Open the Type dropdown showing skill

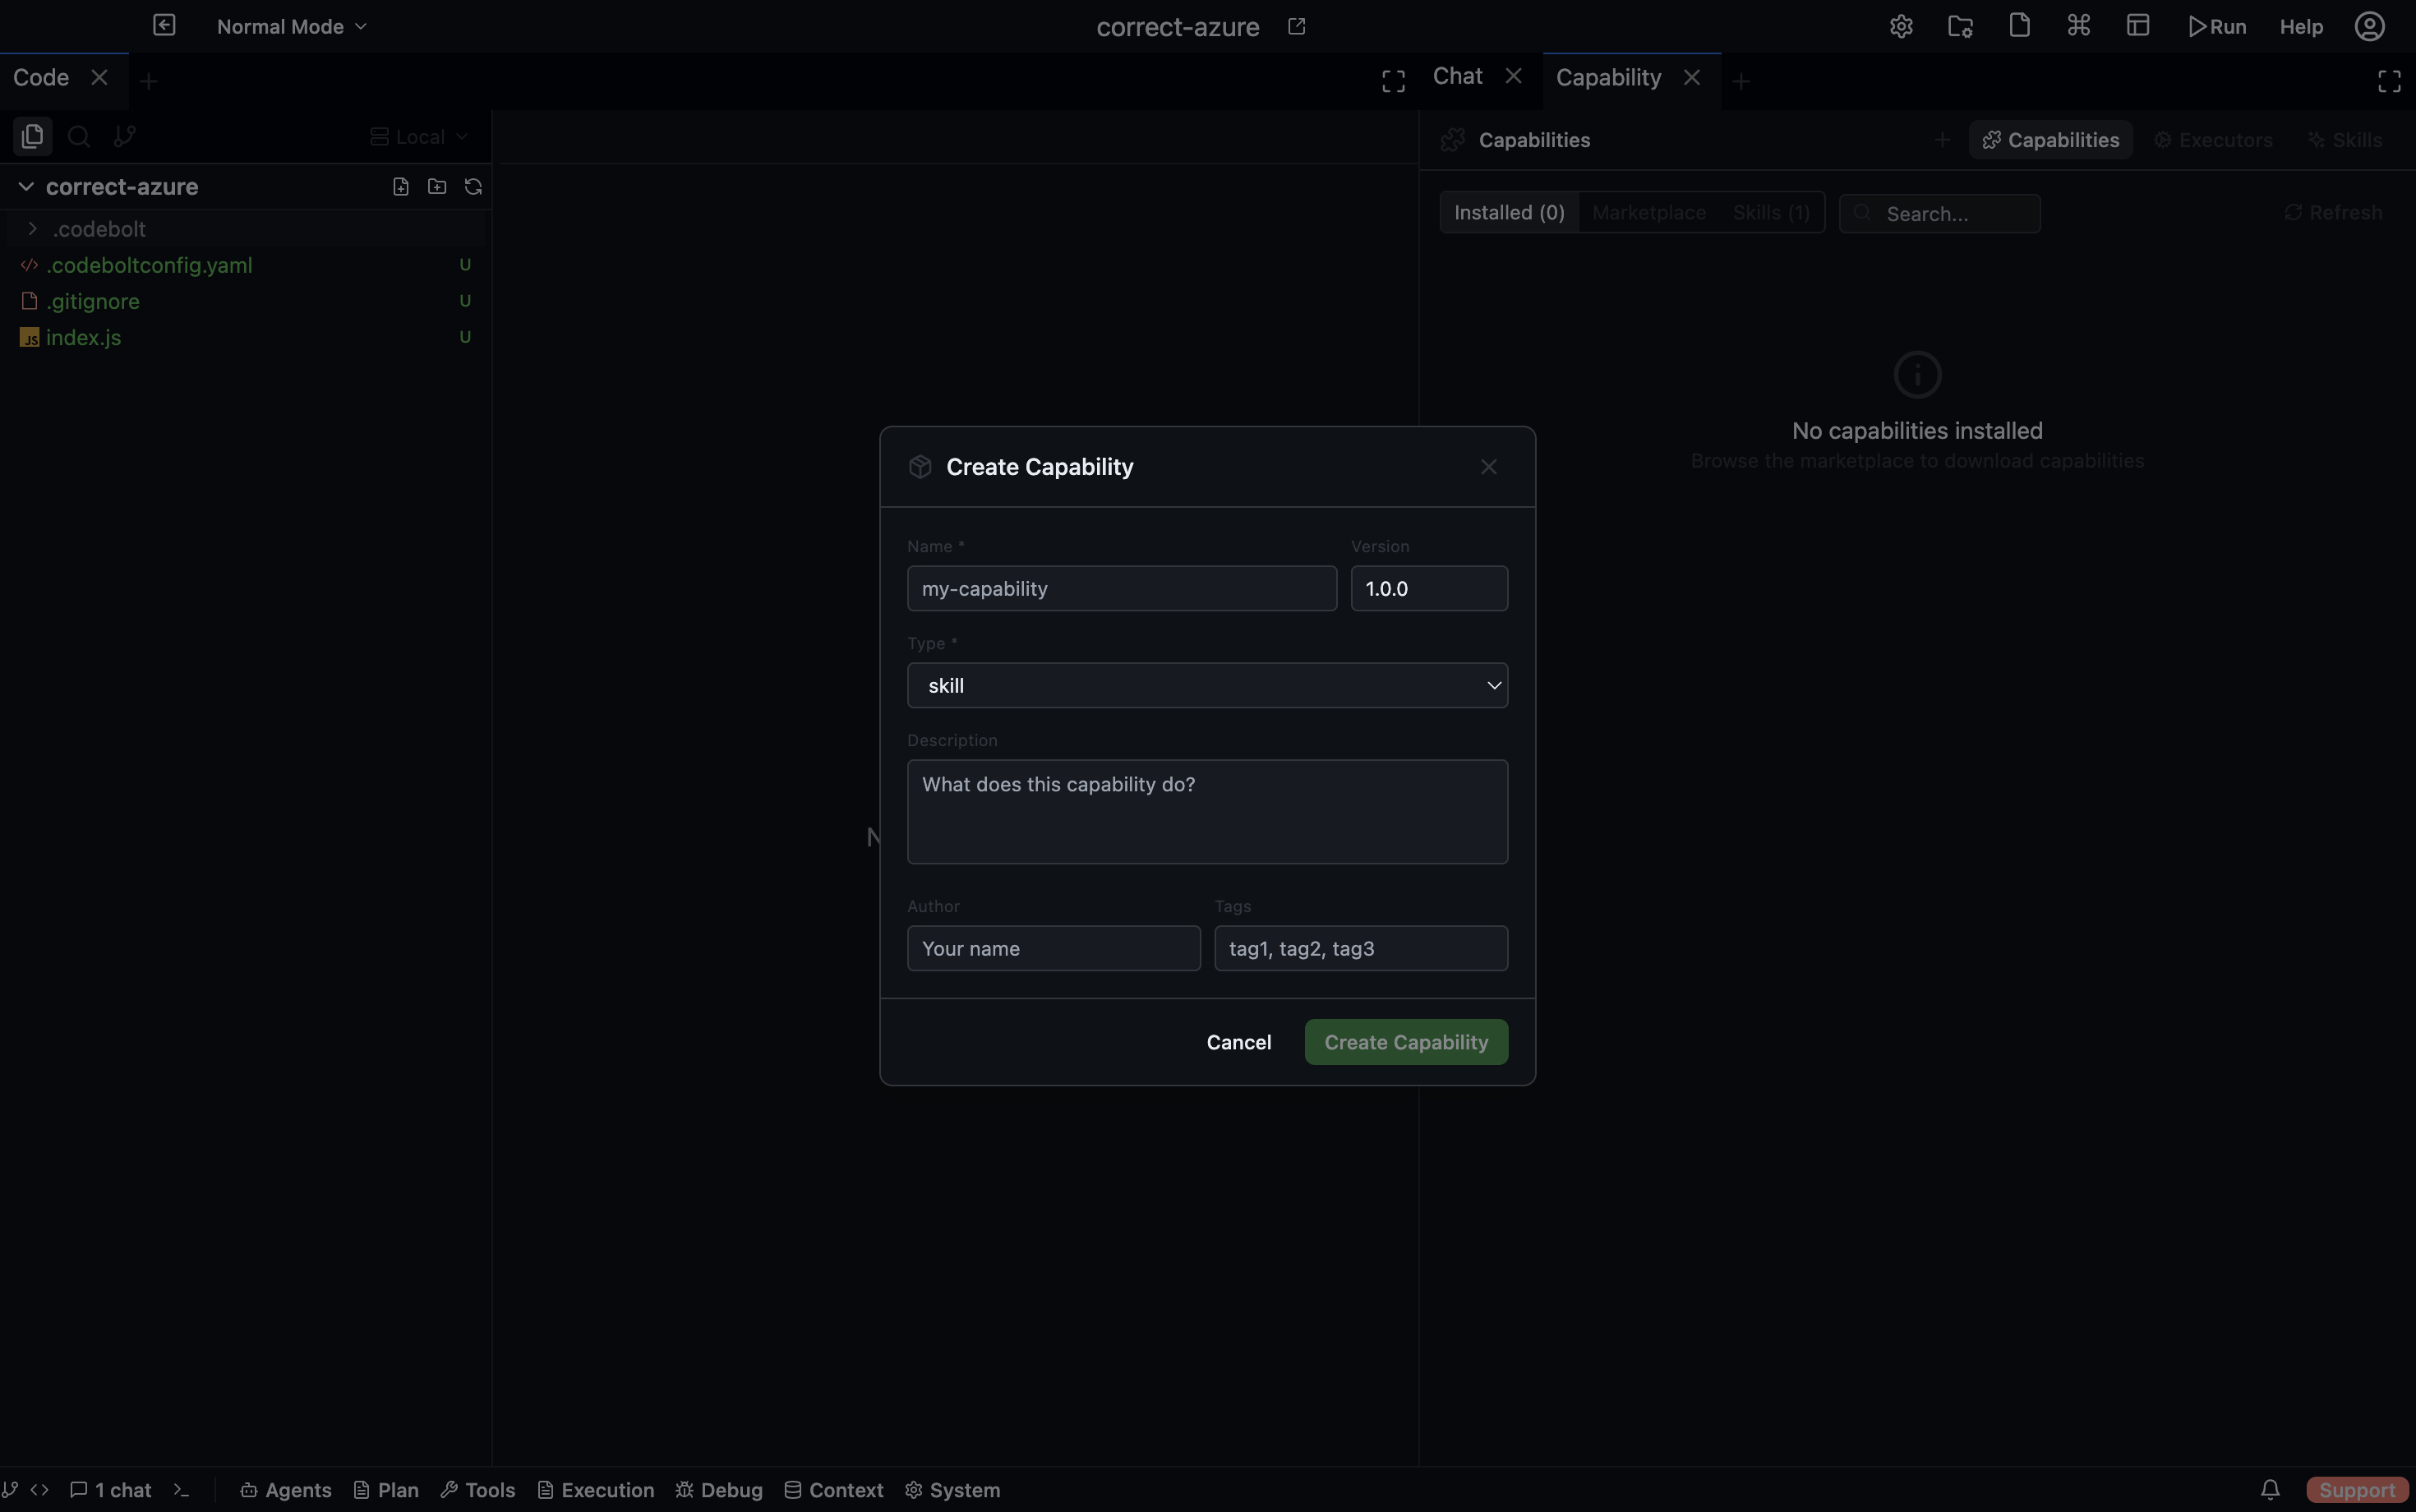tap(1207, 686)
